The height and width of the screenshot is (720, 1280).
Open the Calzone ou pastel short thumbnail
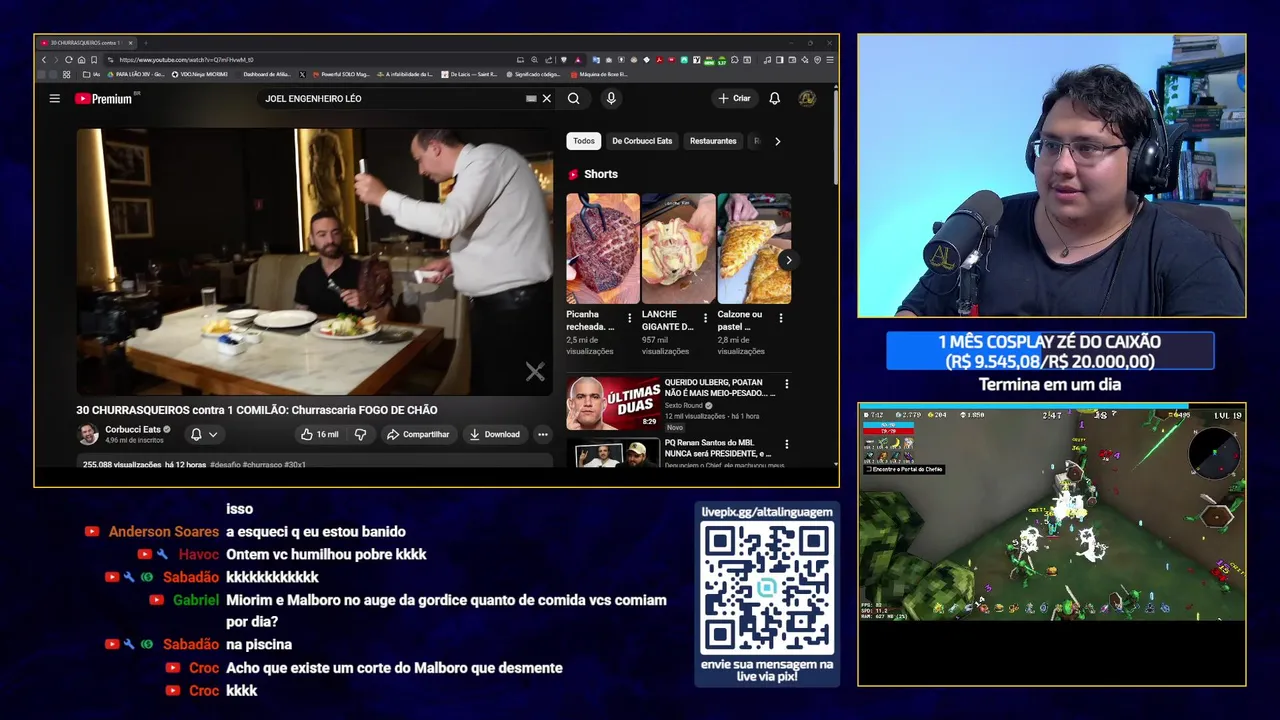754,248
